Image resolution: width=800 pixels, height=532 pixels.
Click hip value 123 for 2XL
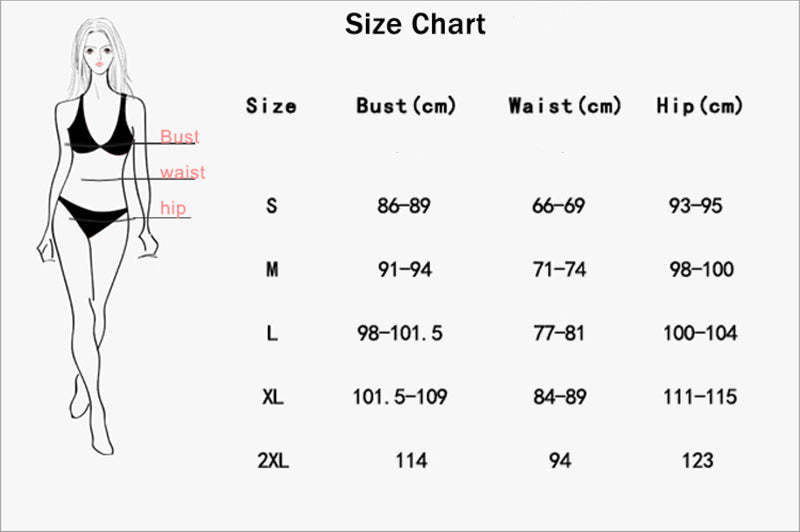(697, 460)
